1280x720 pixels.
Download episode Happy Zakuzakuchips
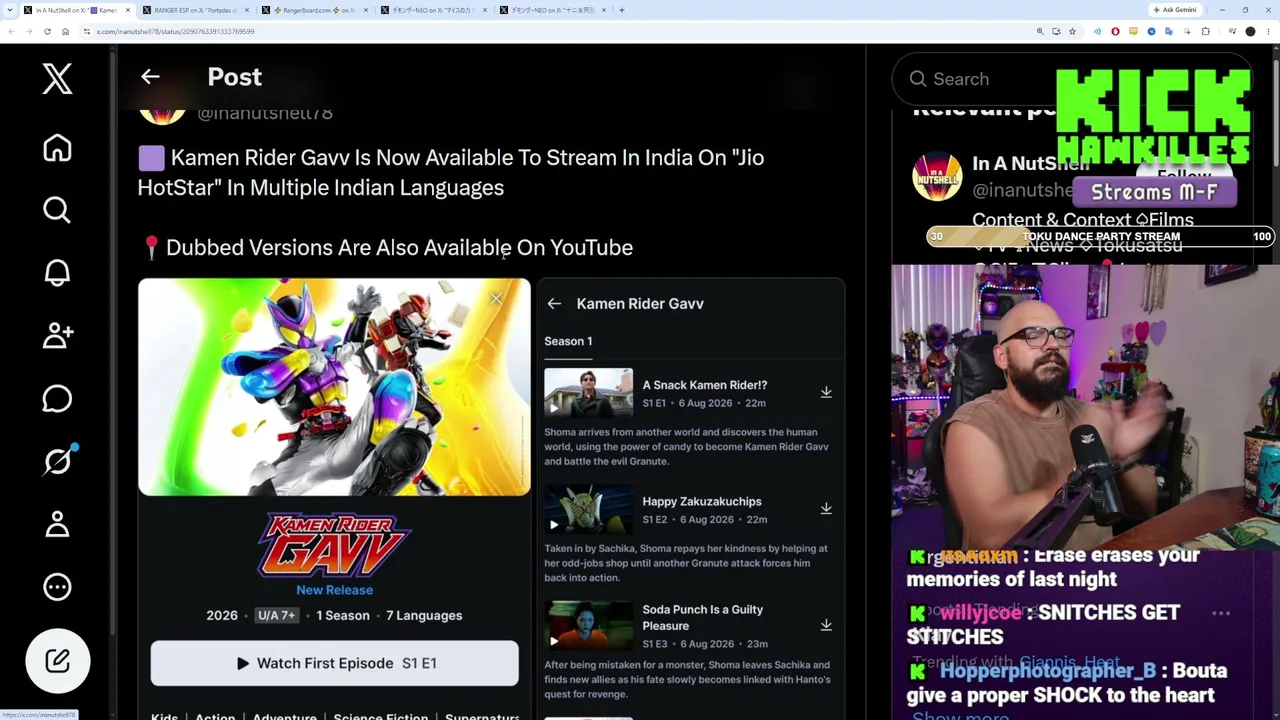[826, 509]
